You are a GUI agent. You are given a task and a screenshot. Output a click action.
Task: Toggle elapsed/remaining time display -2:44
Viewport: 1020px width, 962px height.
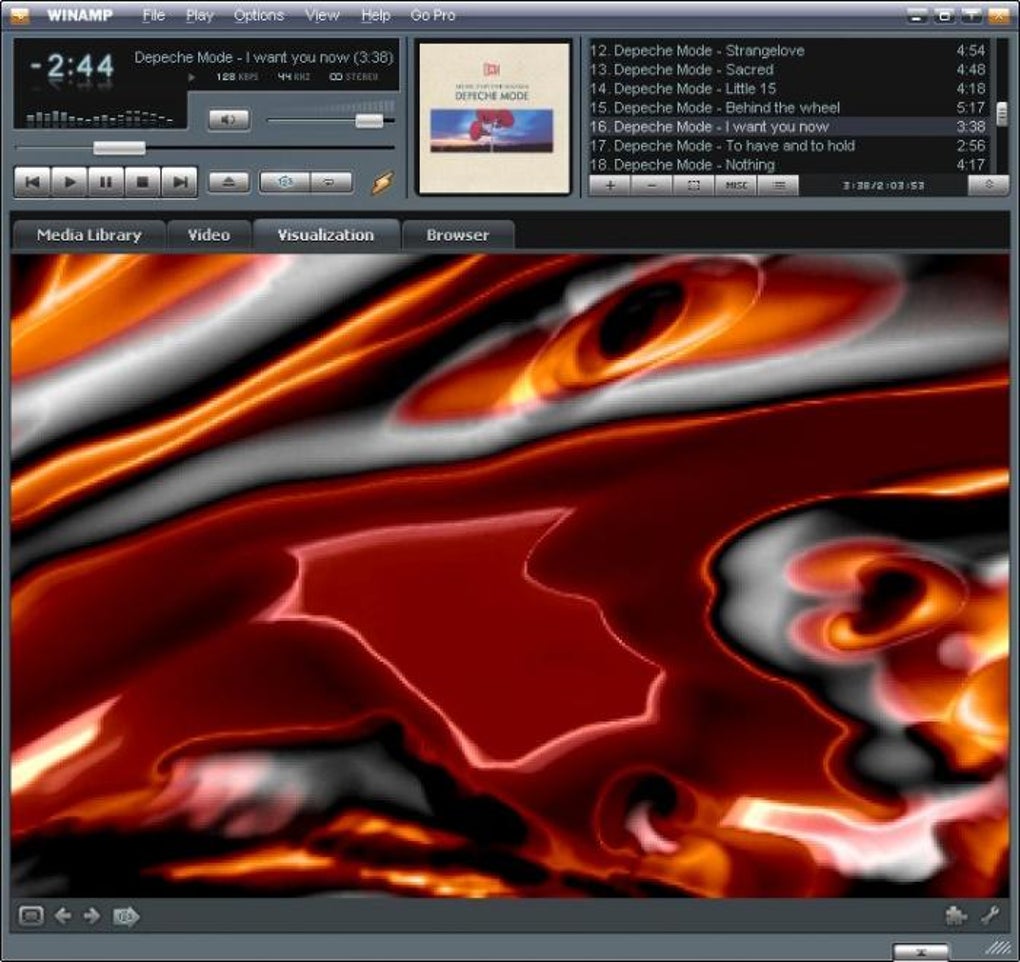72,66
